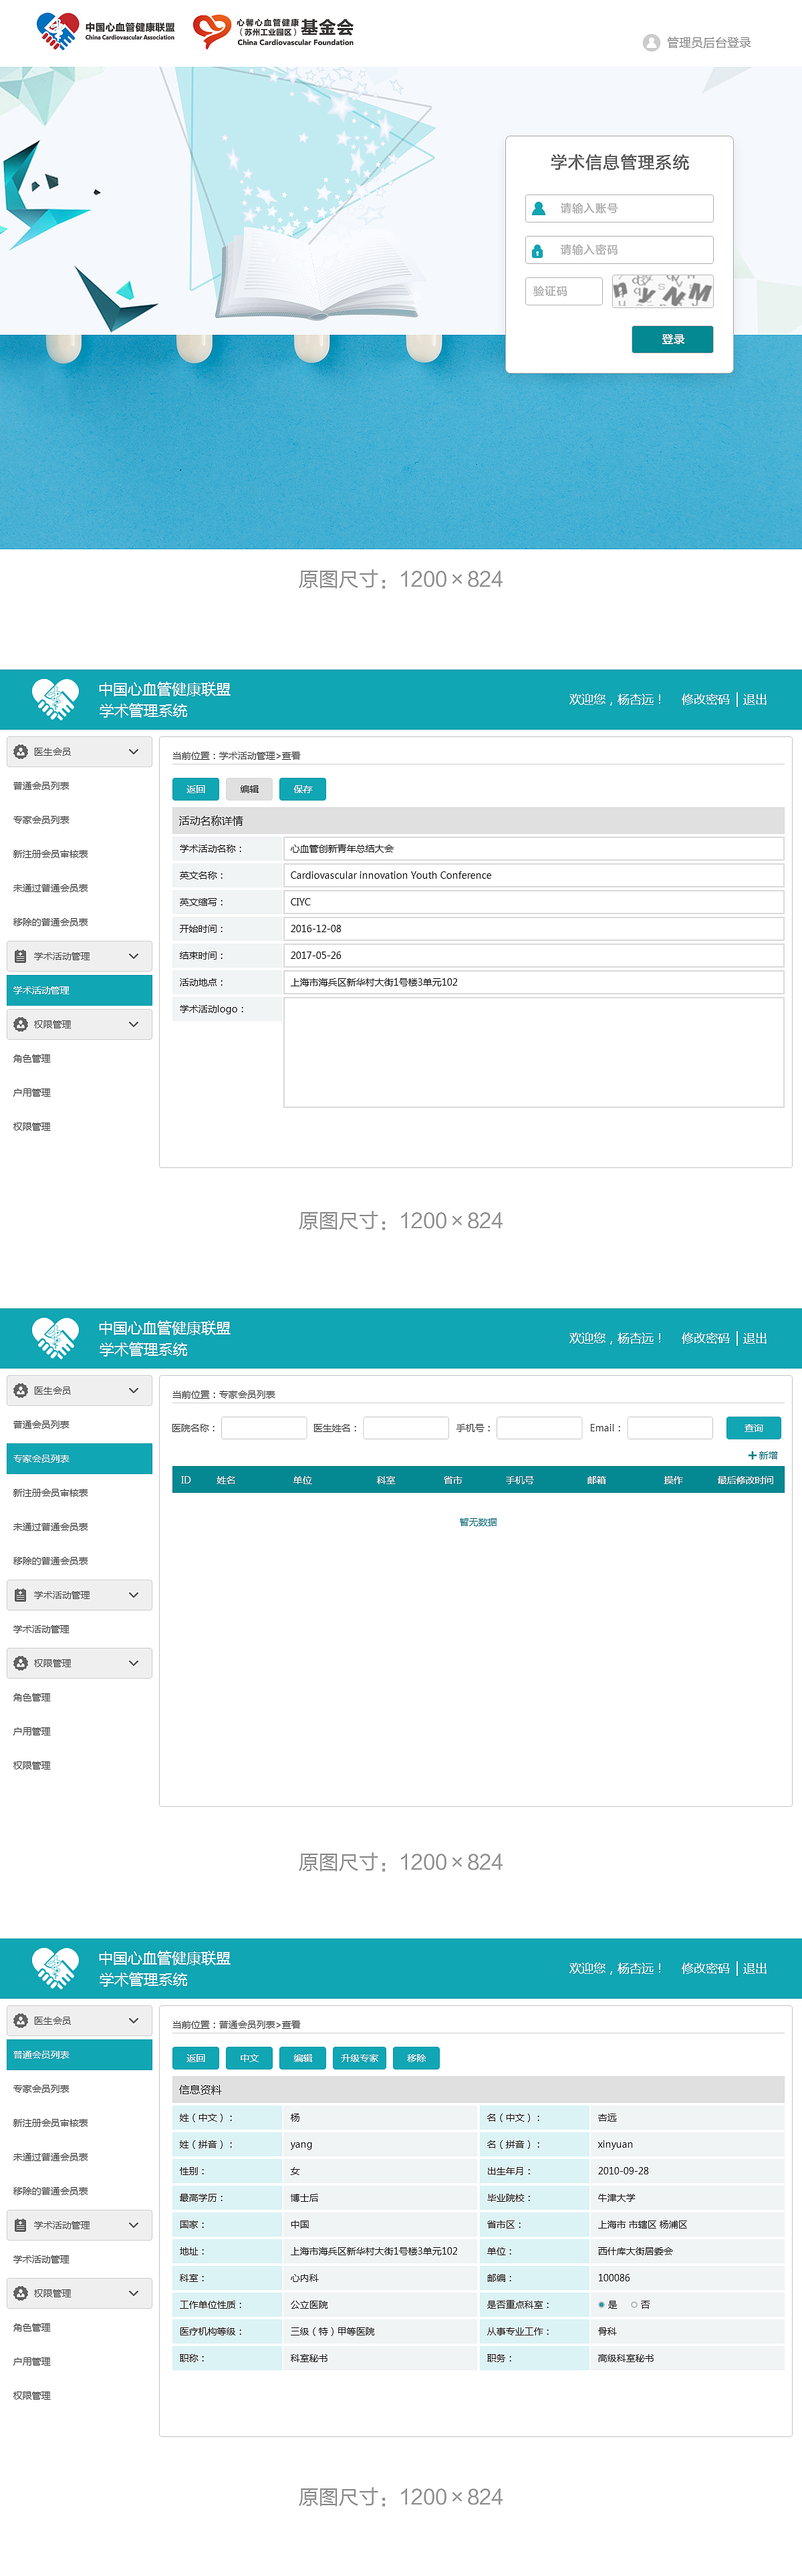Click the 权限管理 sidebar icon on the 普通会员列表>查看 page
The height and width of the screenshot is (2576, 802).
coord(20,2293)
